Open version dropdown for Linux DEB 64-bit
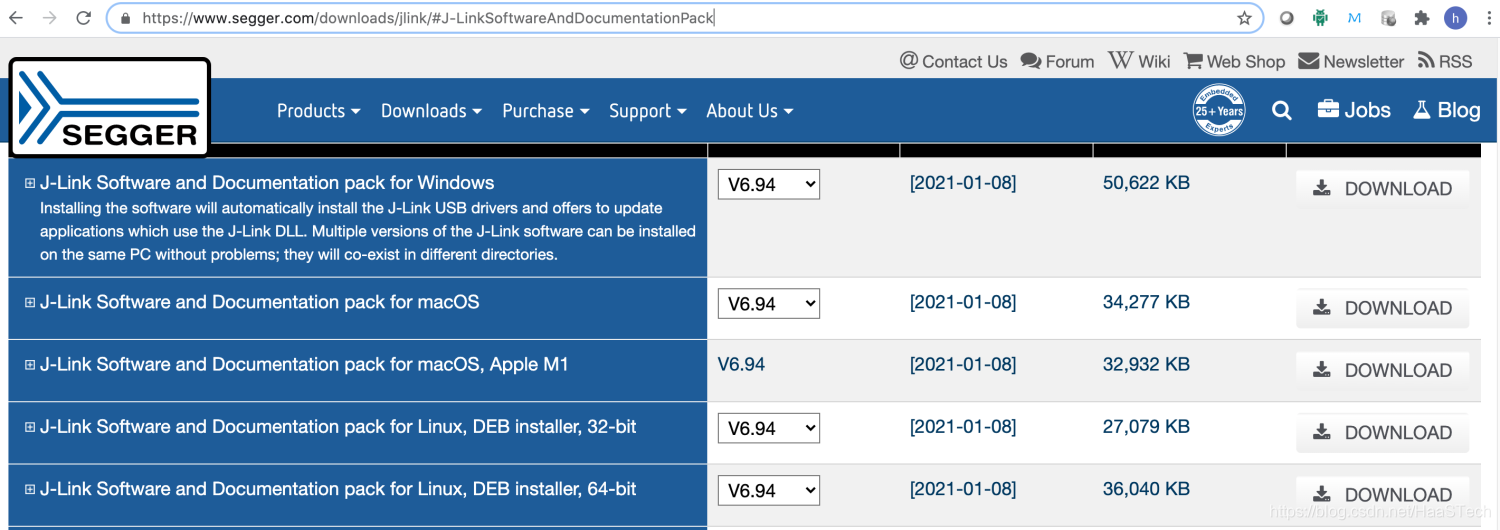Screen dimensions: 1500x530 [768, 491]
